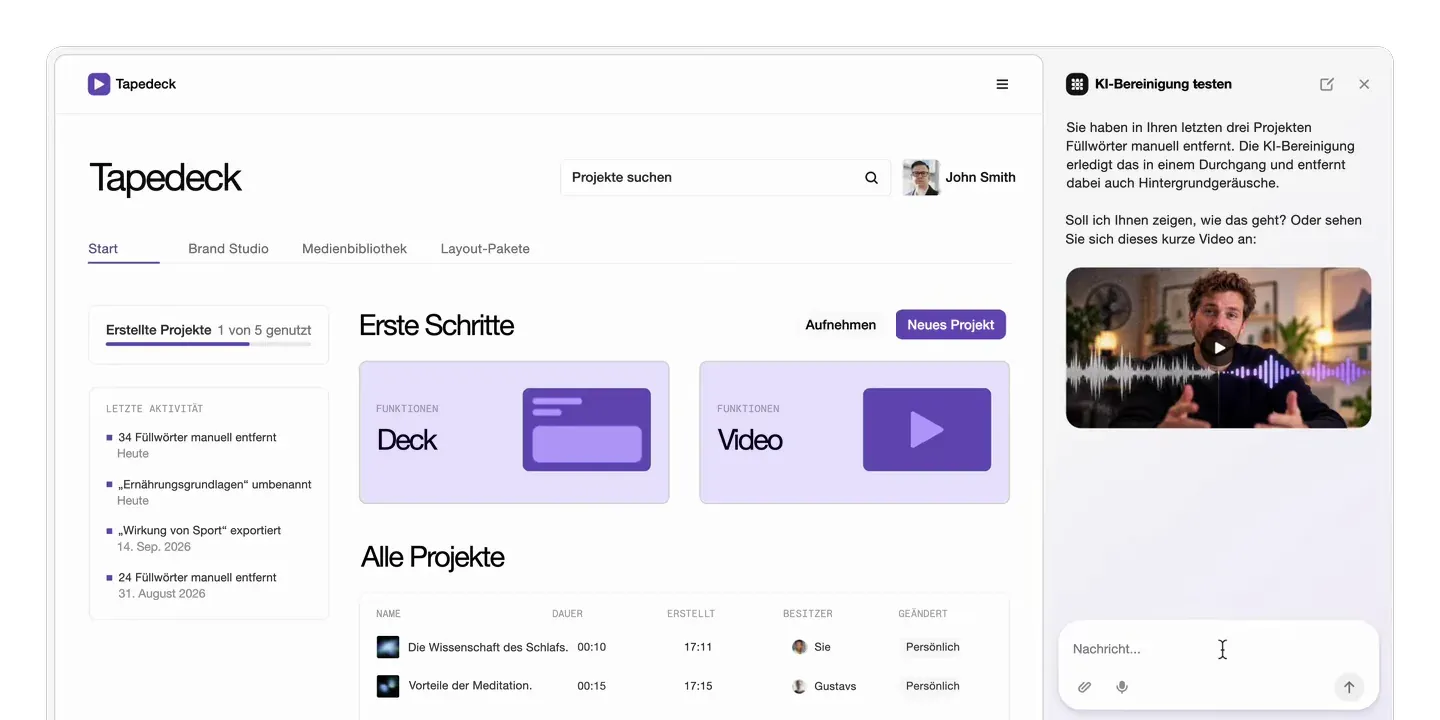Open the Deck Funktionen card
Image resolution: width=1440 pixels, height=720 pixels.
click(x=514, y=432)
